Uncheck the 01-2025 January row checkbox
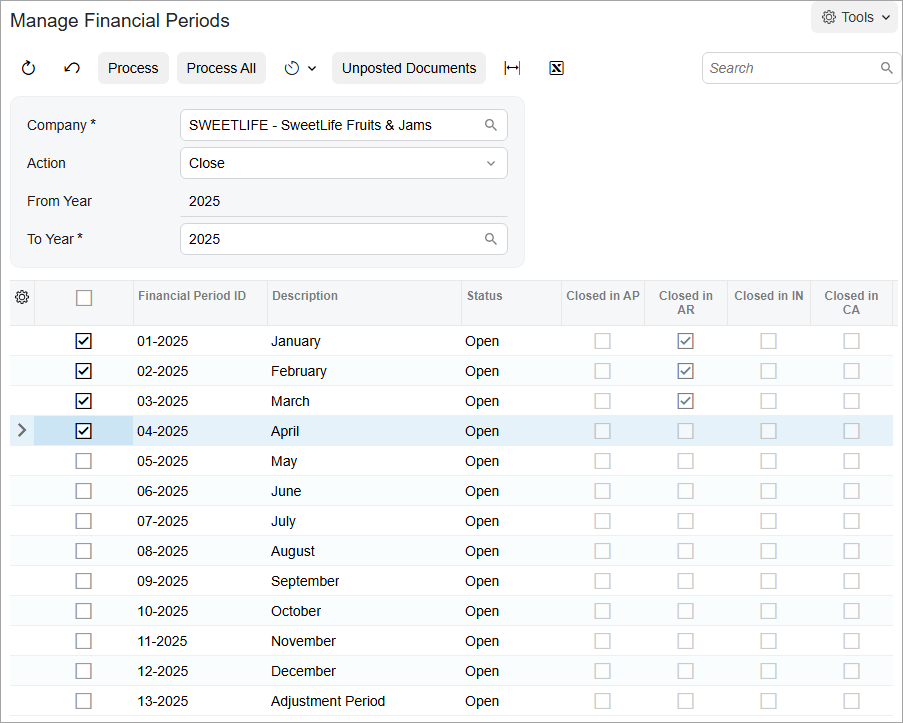This screenshot has height=723, width=903. [x=84, y=341]
